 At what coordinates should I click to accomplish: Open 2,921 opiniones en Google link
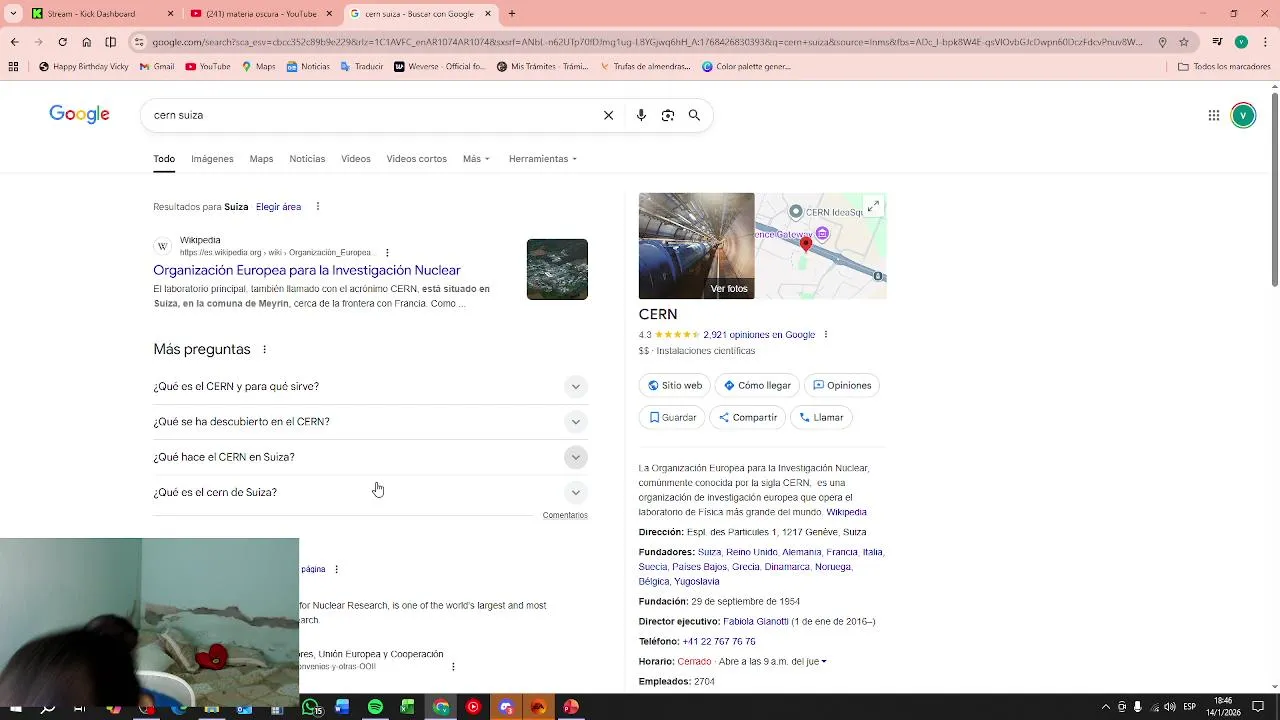[759, 335]
